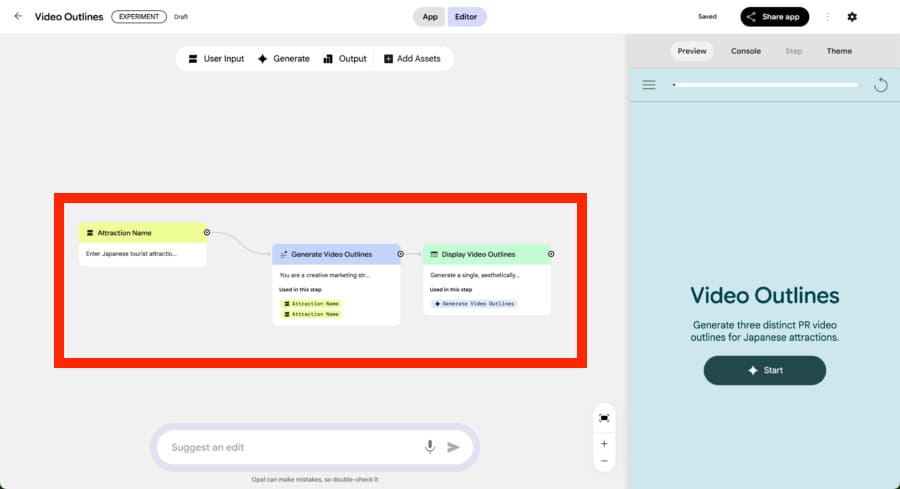The image size is (900, 489).
Task: Switch to Editor view
Action: coord(467,17)
